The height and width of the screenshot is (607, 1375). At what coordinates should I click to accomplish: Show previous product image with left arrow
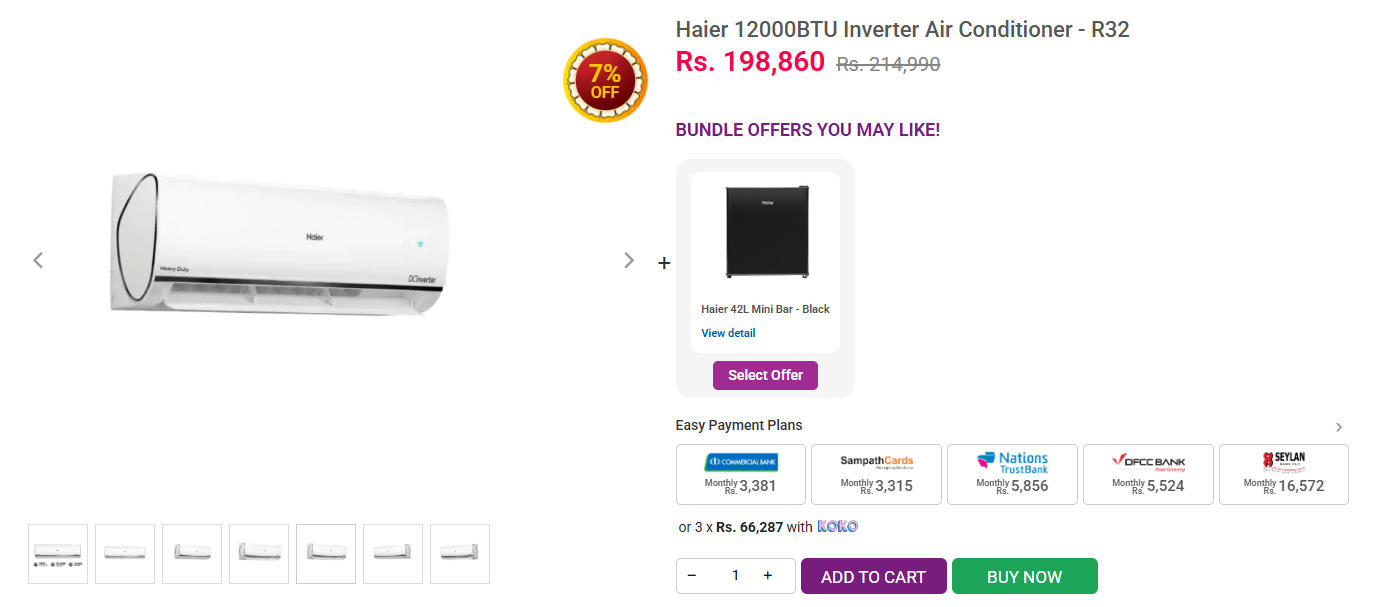[38, 260]
